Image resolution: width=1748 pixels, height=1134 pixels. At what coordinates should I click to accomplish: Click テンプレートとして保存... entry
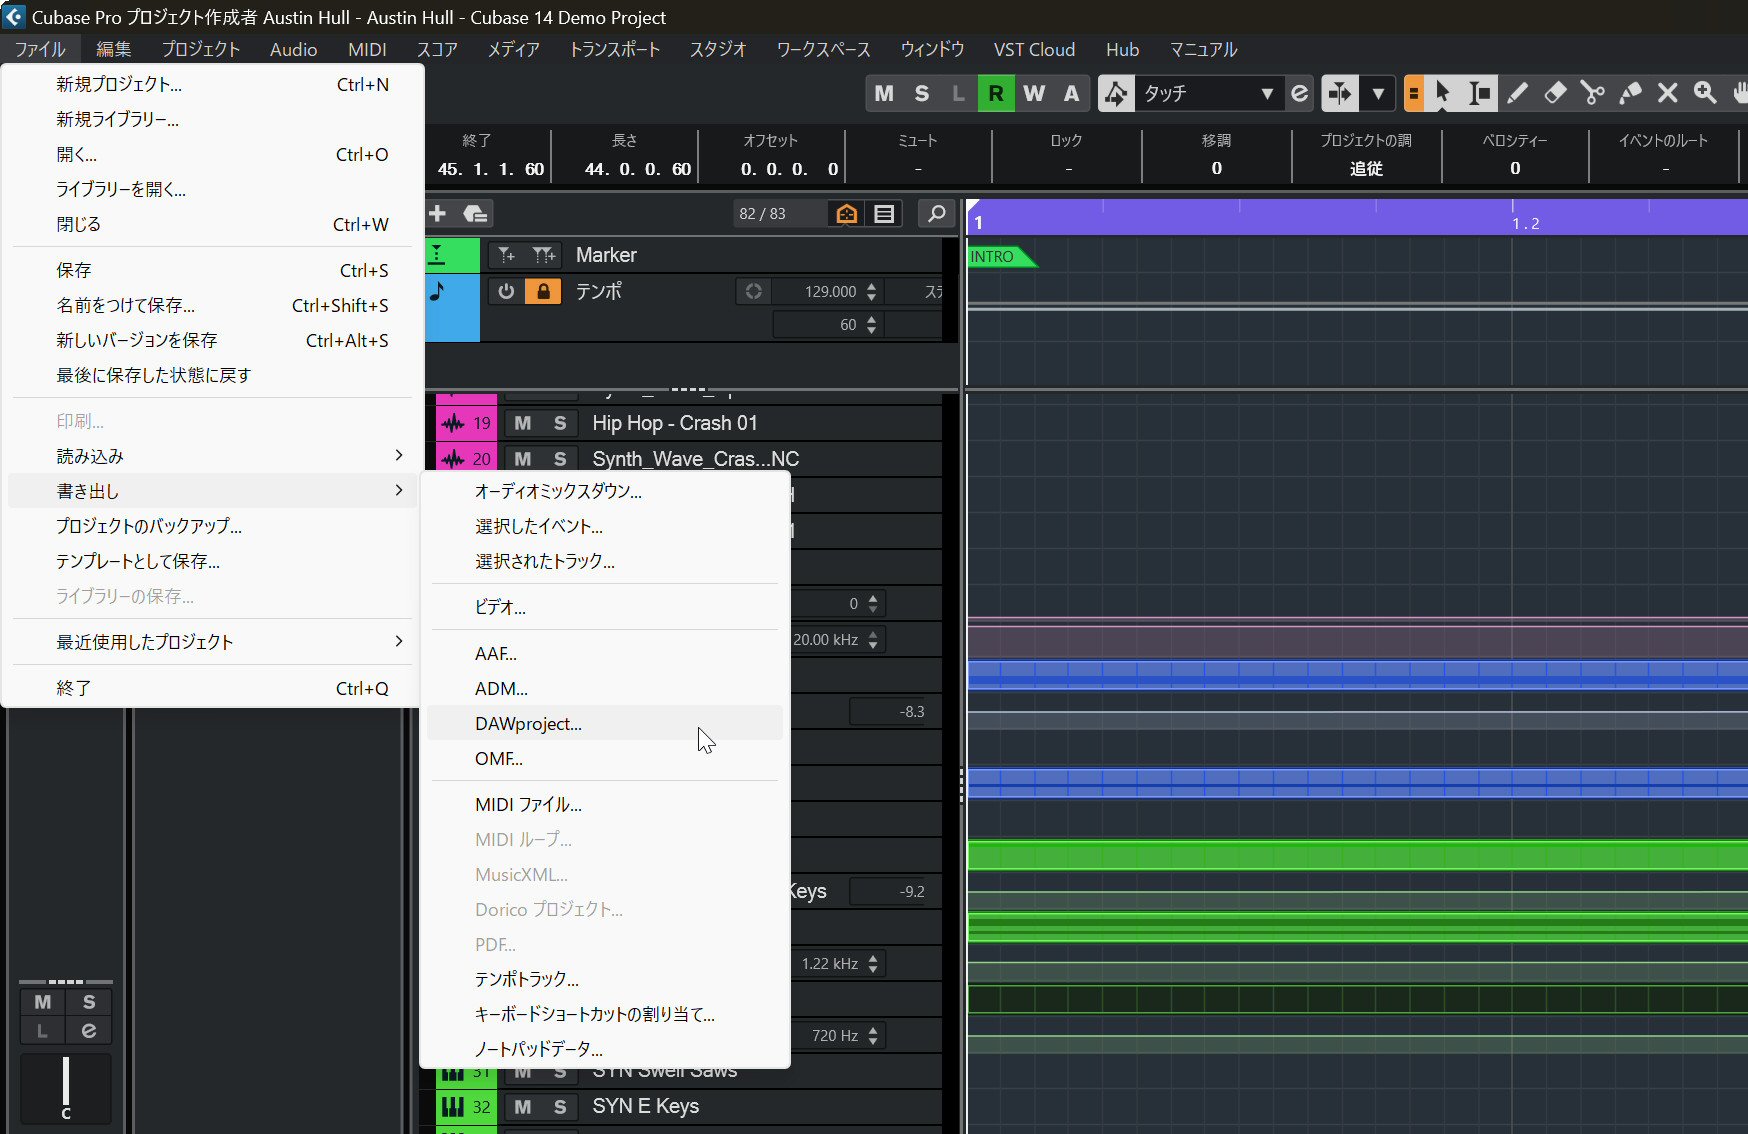212,562
